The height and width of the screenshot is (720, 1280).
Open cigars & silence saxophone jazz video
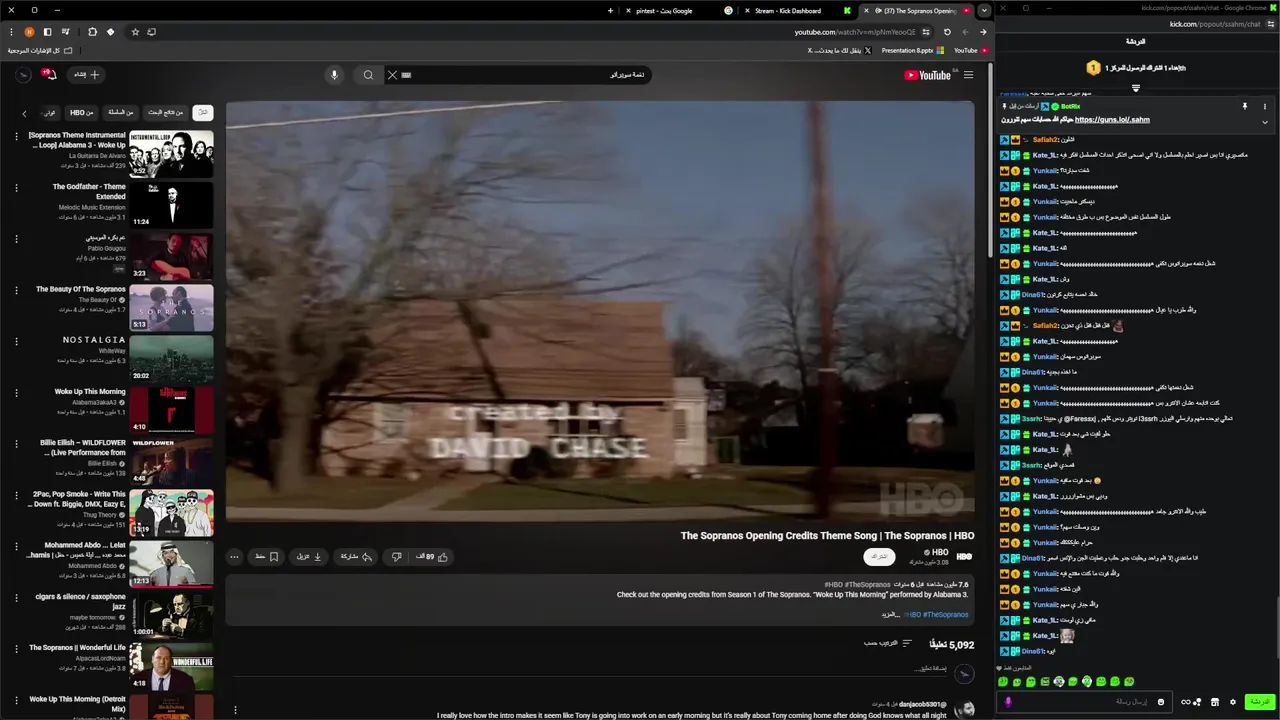pos(171,616)
